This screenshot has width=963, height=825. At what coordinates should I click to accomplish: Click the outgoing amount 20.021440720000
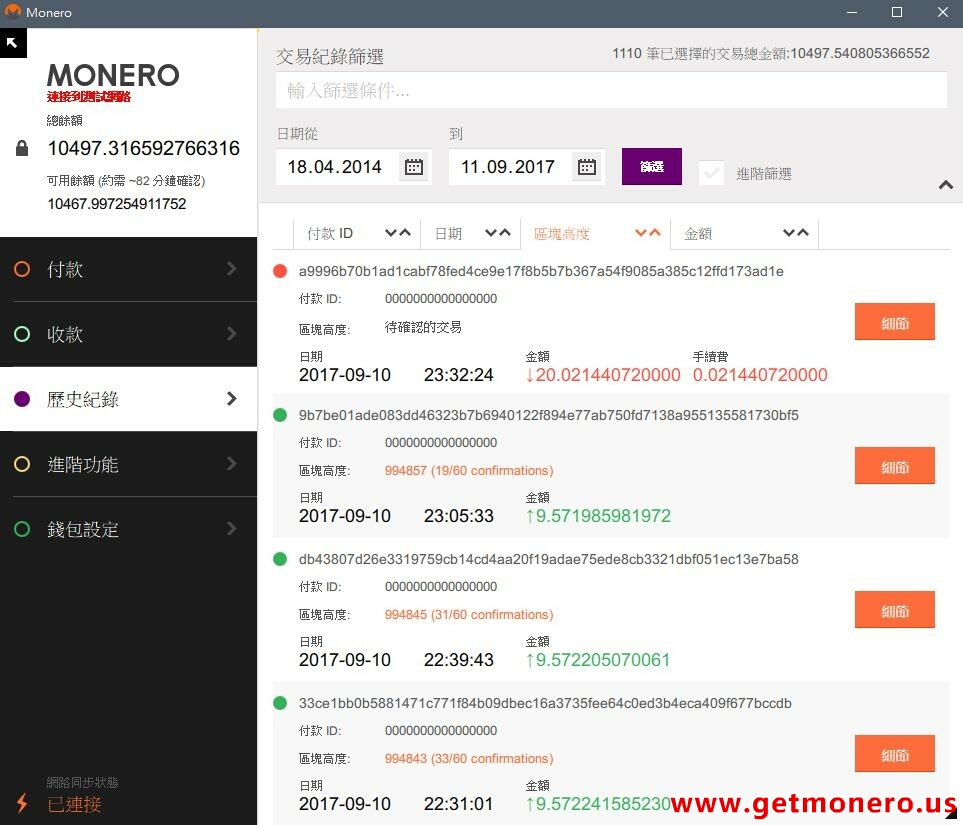(x=603, y=375)
